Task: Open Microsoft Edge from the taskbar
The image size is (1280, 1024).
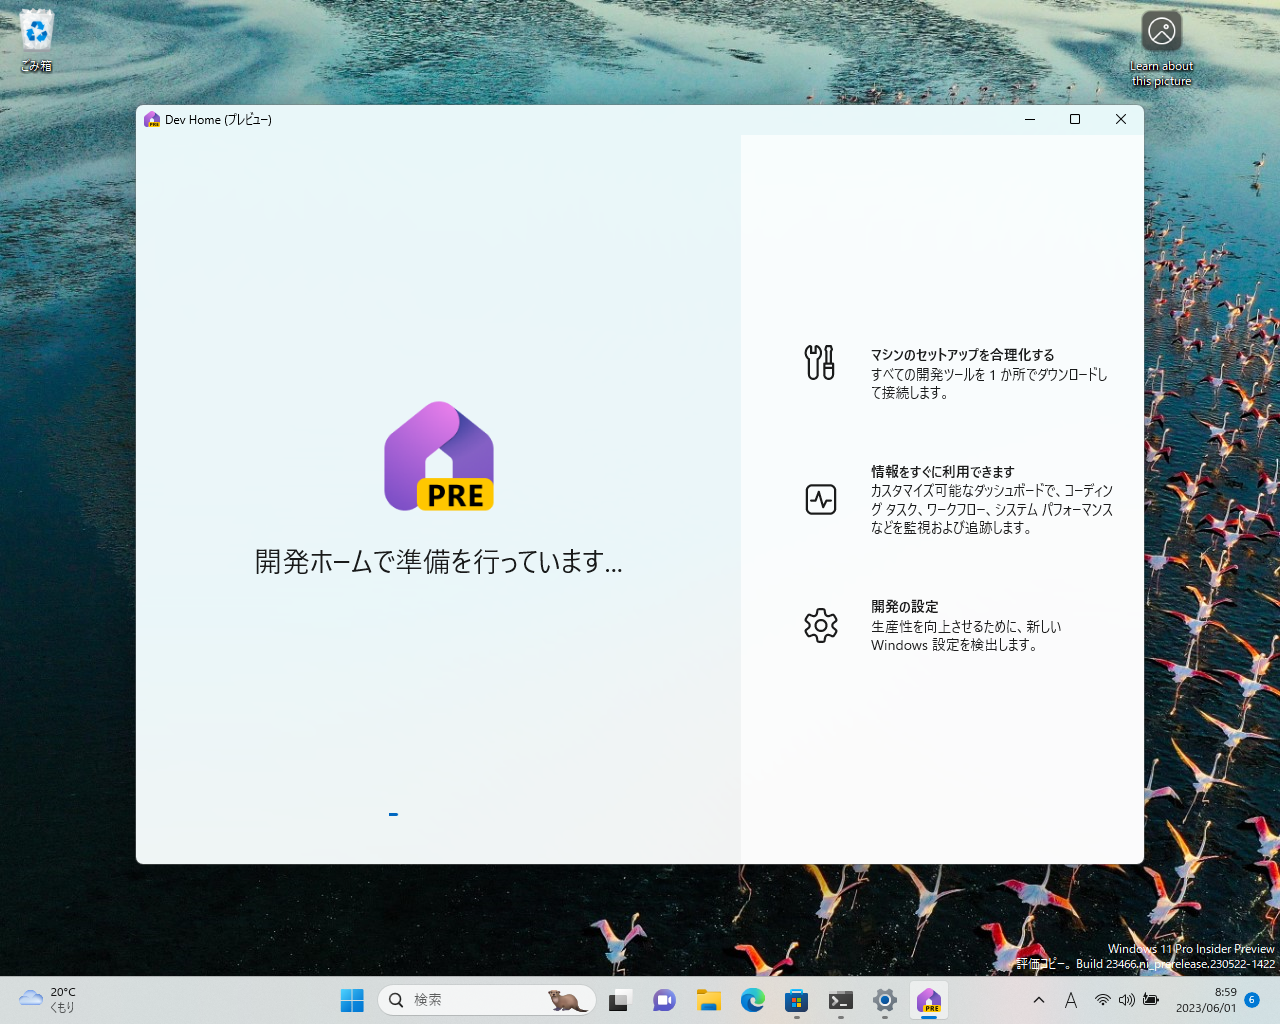Action: [x=752, y=1001]
